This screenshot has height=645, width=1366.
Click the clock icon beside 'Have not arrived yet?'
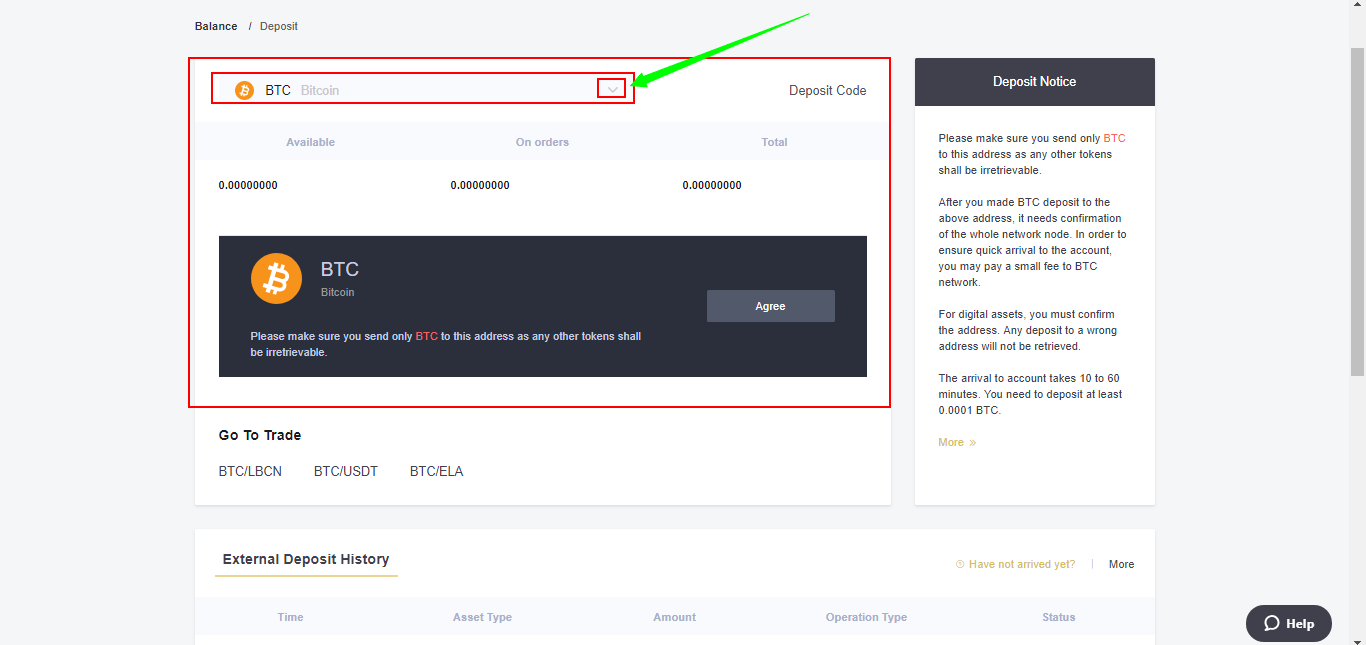(960, 564)
